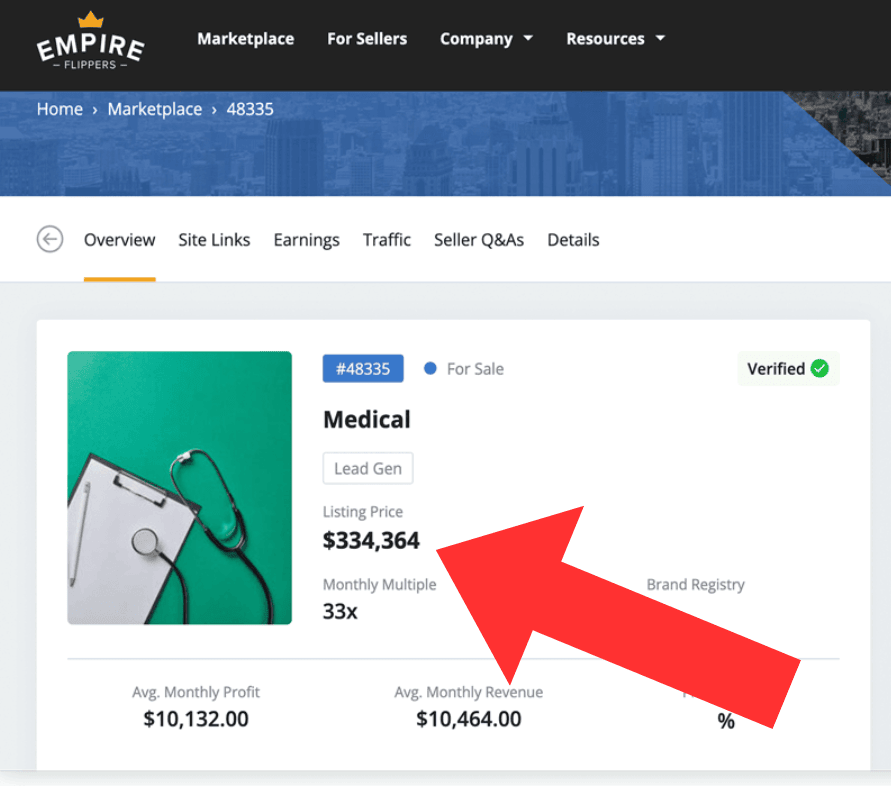Click the Lead Gen tag
This screenshot has height=786, width=891.
(368, 468)
